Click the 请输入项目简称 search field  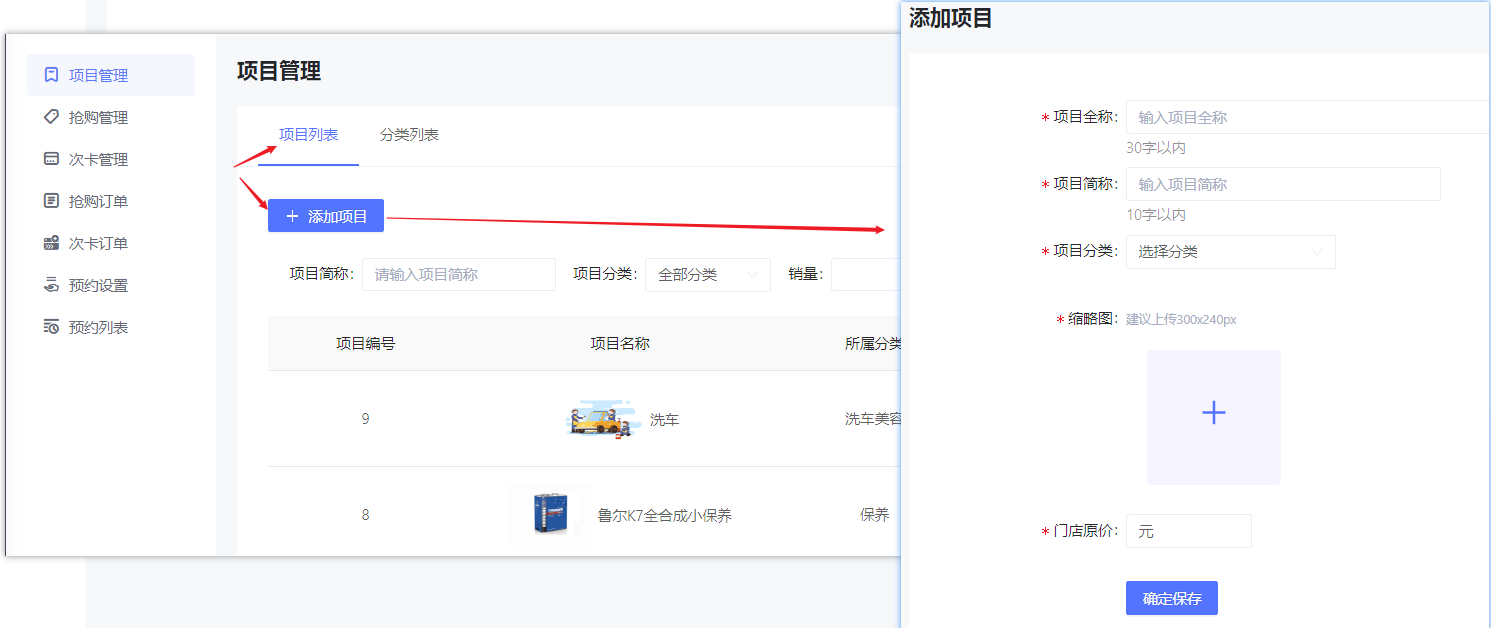click(x=458, y=274)
